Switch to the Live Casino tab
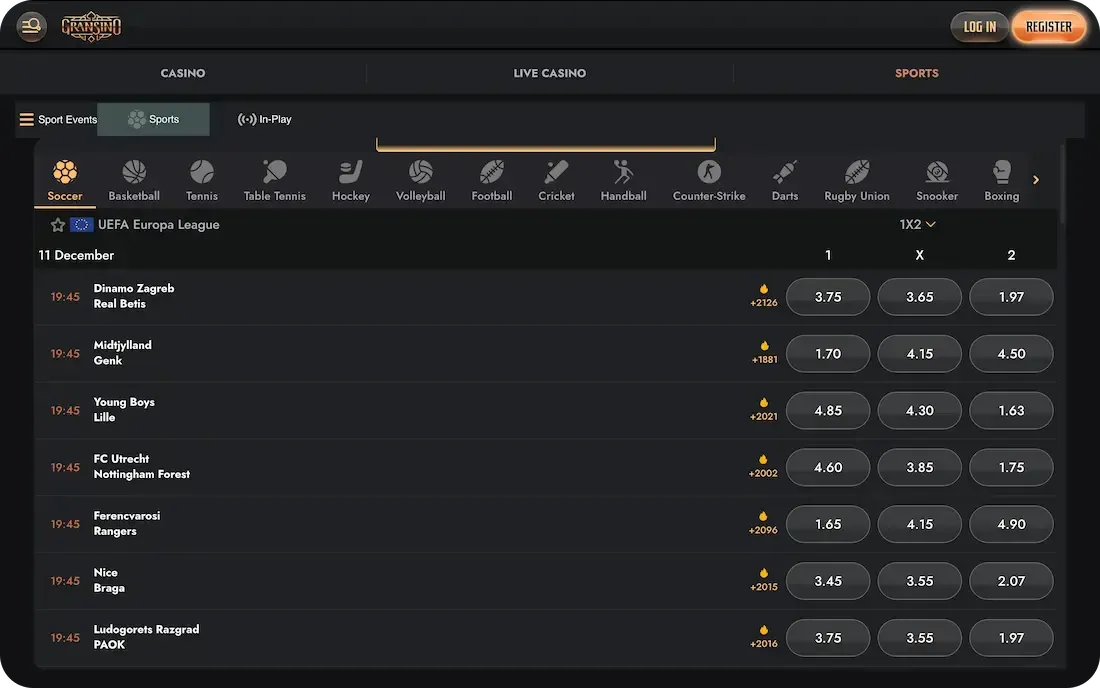The width and height of the screenshot is (1100, 688). (x=549, y=73)
